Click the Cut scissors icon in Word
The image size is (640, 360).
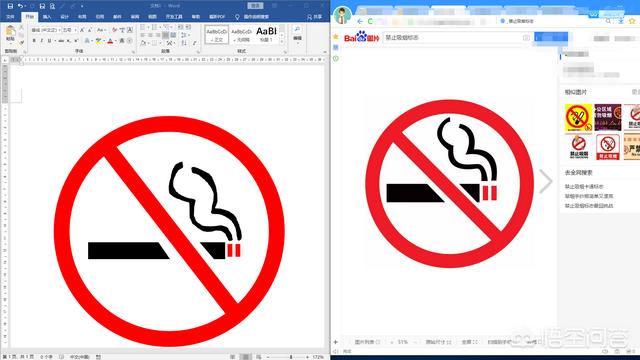[x=22, y=28]
